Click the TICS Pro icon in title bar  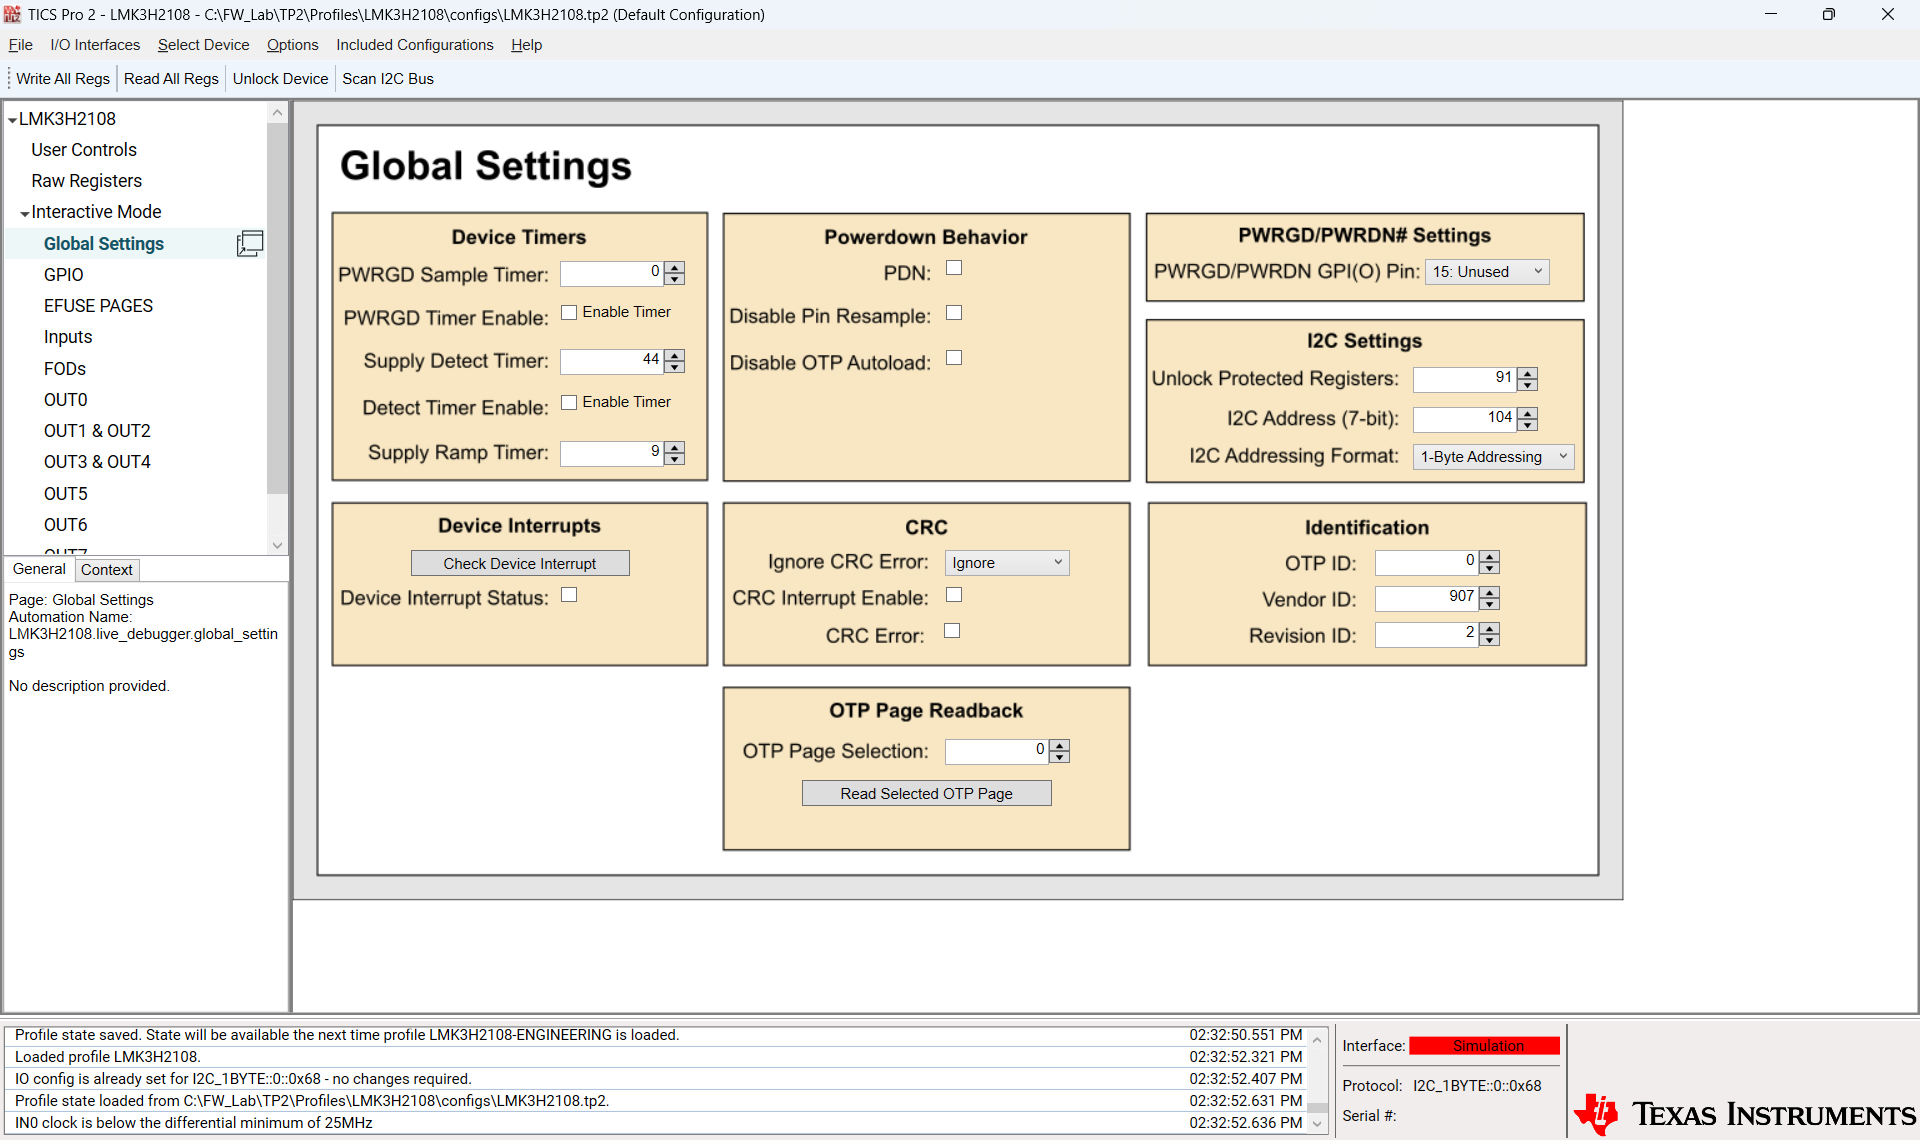tap(13, 14)
